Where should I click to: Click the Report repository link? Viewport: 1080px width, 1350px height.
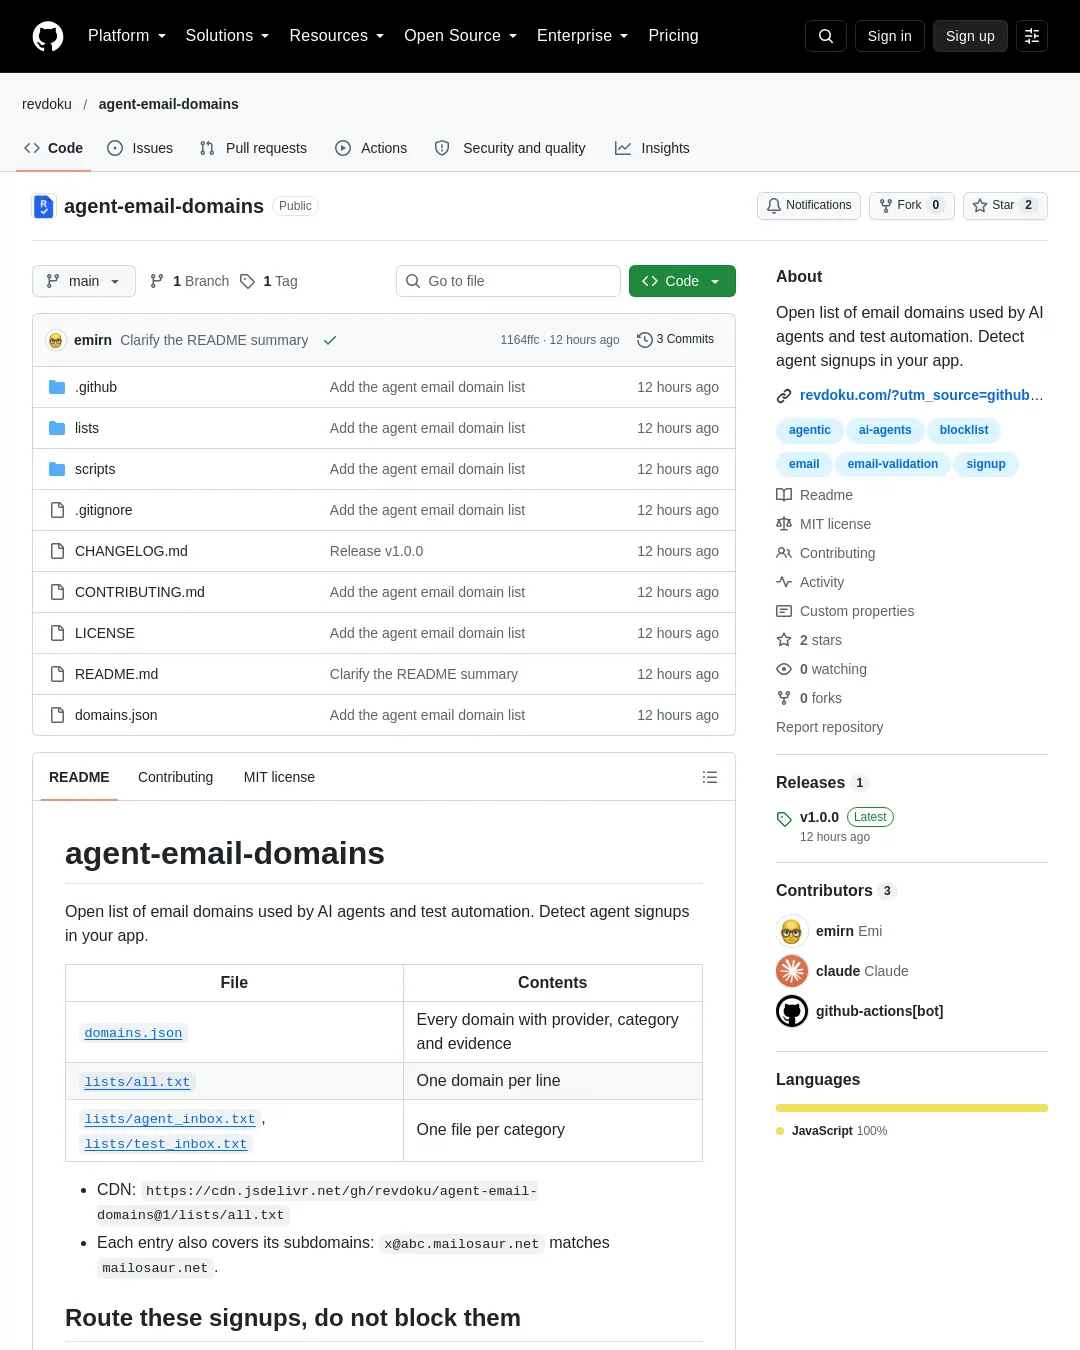pos(829,727)
